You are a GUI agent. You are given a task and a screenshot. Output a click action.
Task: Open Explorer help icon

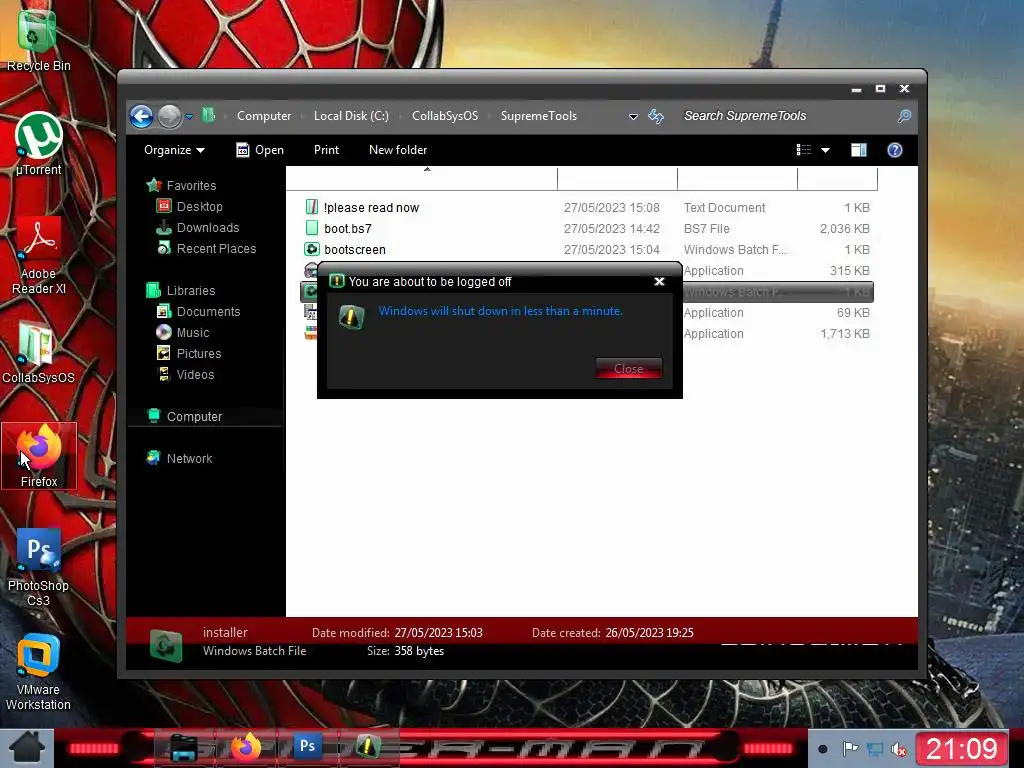coord(895,150)
